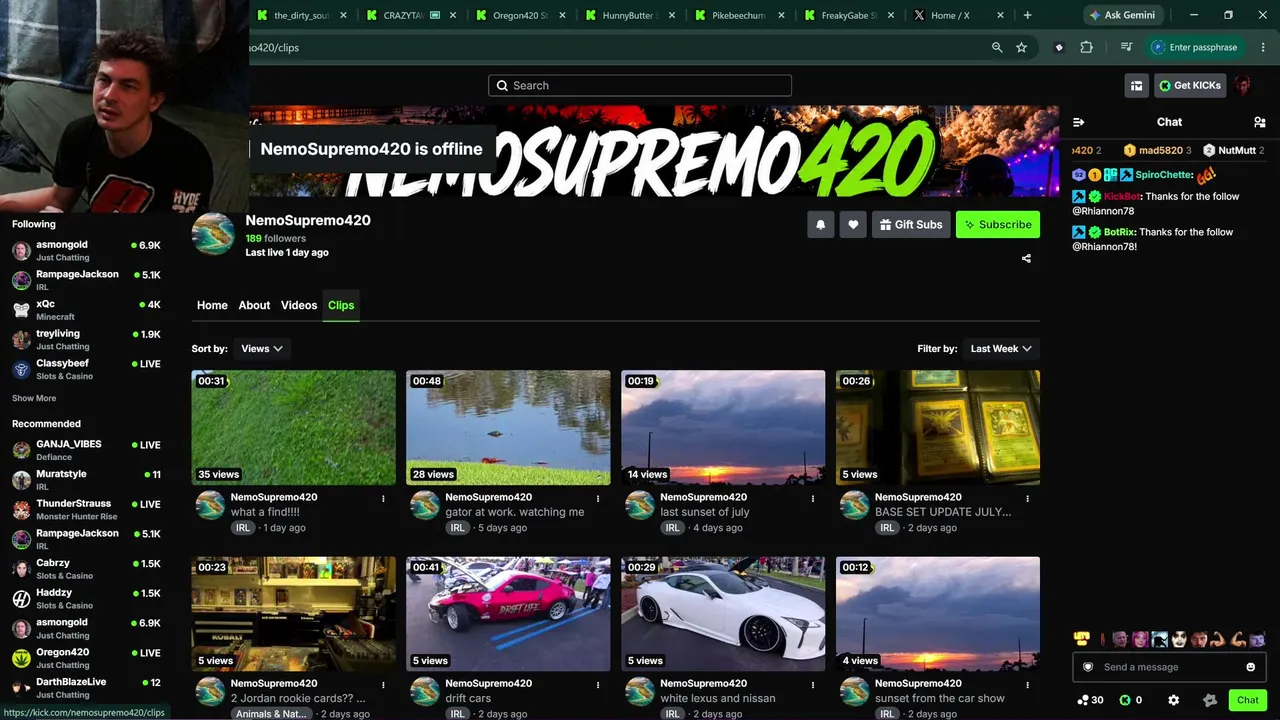Click the IRL tag under 'drift cars'

pos(457,714)
